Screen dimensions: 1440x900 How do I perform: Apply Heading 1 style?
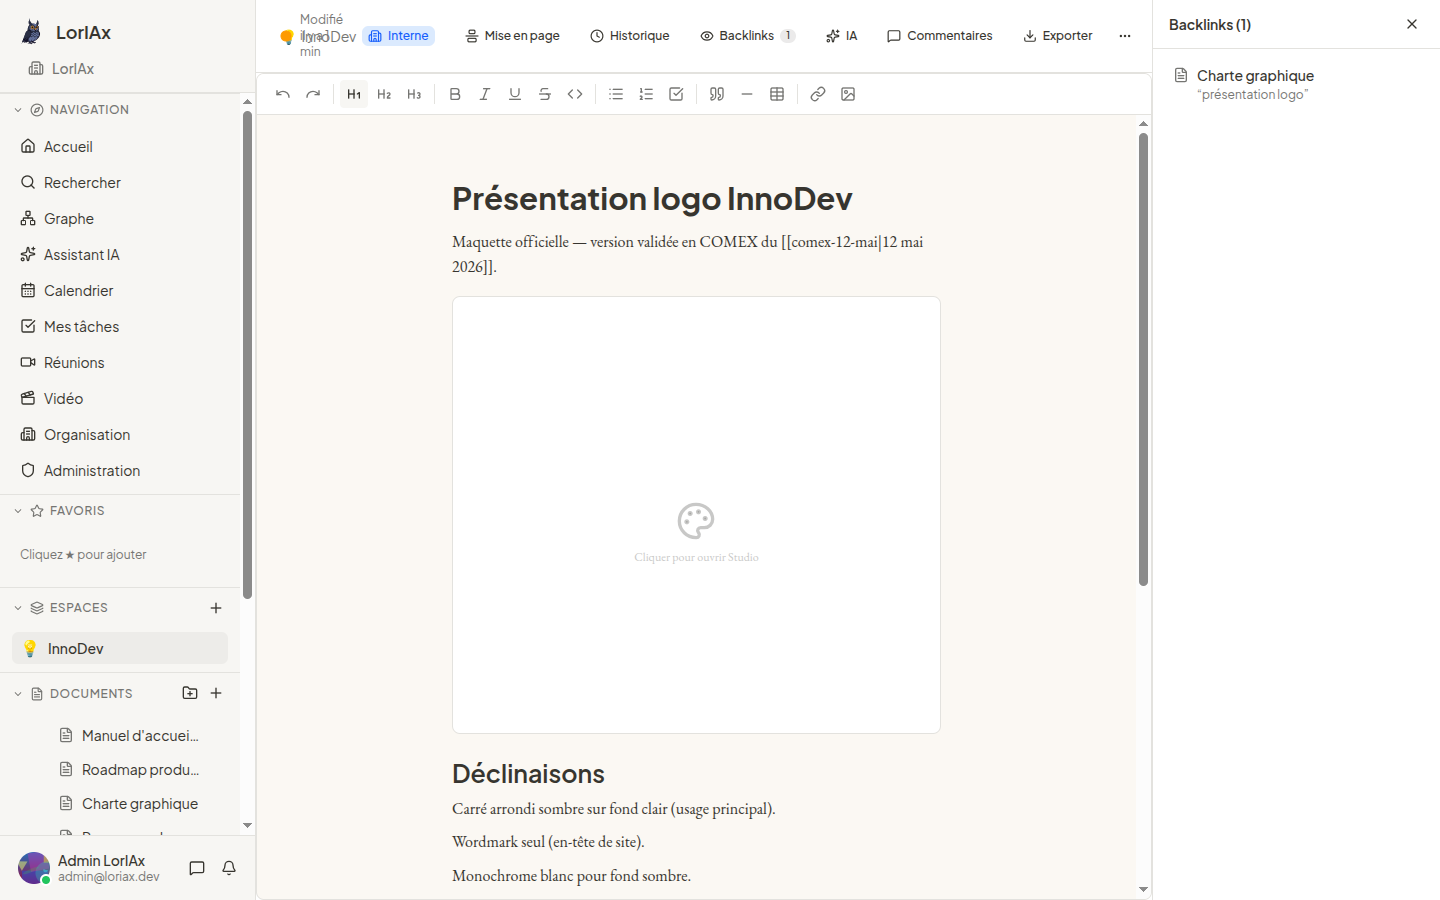pyautogui.click(x=354, y=94)
